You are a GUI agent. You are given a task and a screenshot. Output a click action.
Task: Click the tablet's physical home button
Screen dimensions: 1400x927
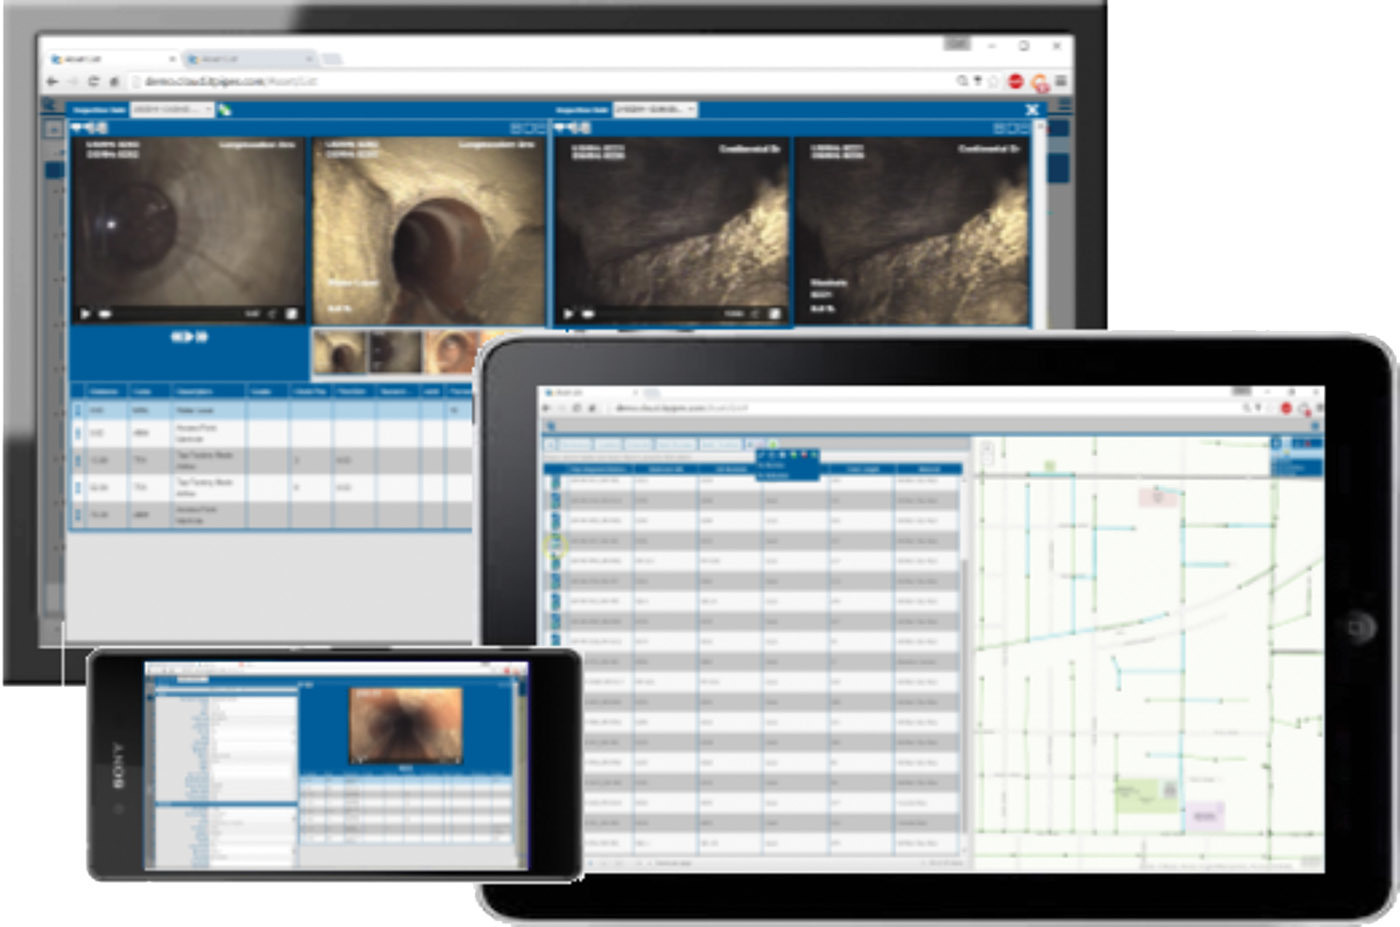pyautogui.click(x=1359, y=628)
